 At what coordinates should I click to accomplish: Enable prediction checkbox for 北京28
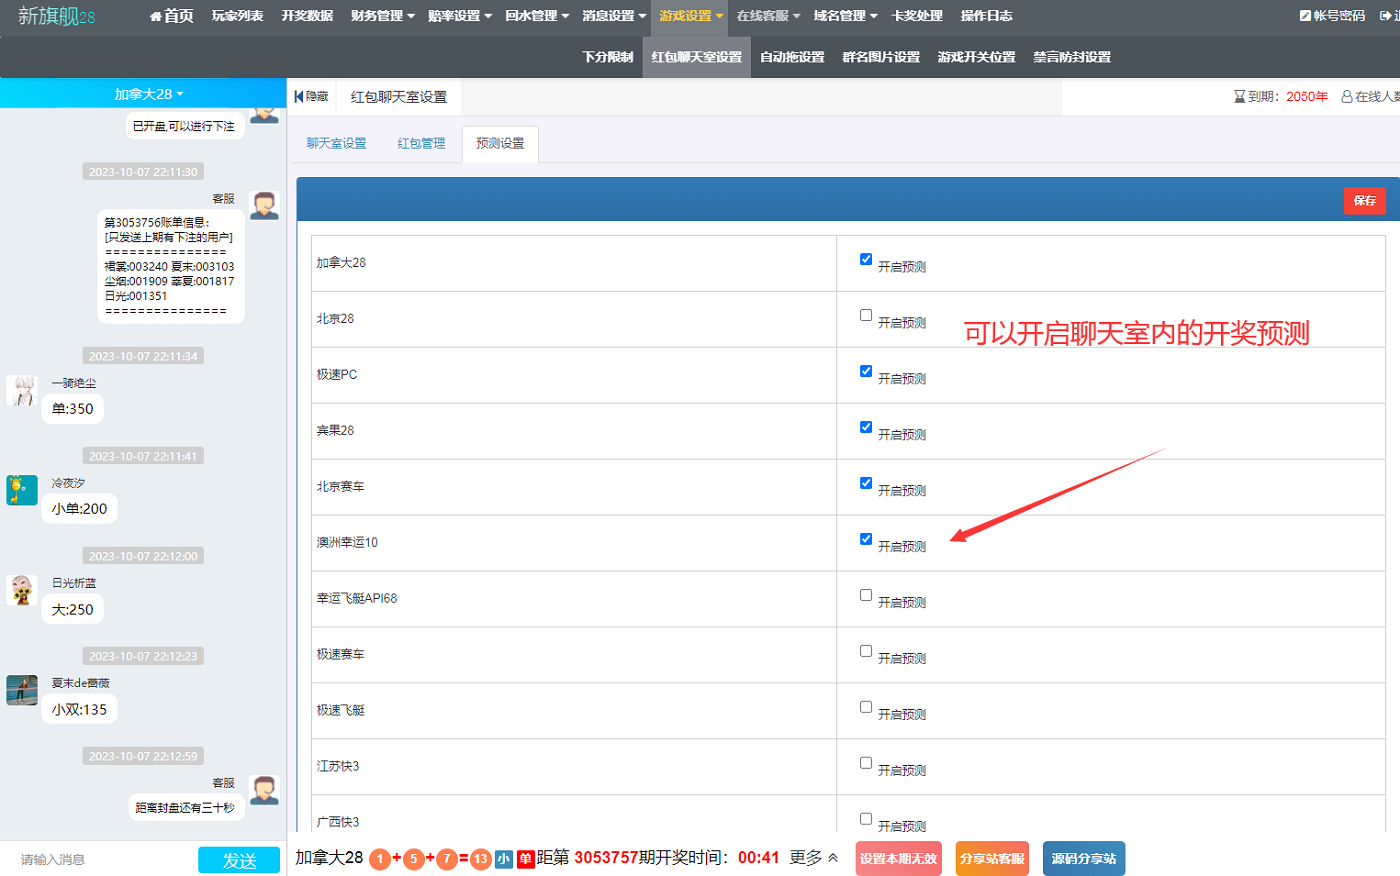coord(866,315)
